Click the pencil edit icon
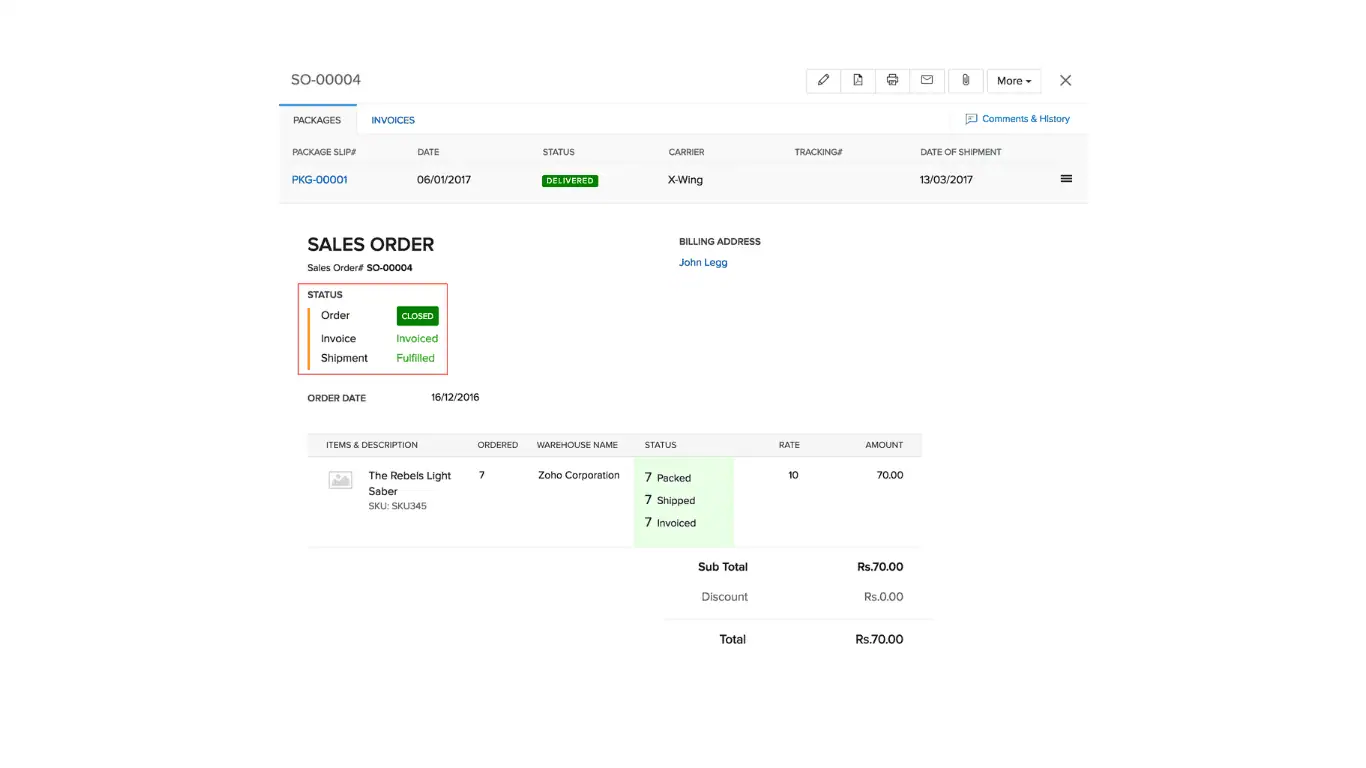The height and width of the screenshot is (768, 1366). tap(823, 80)
